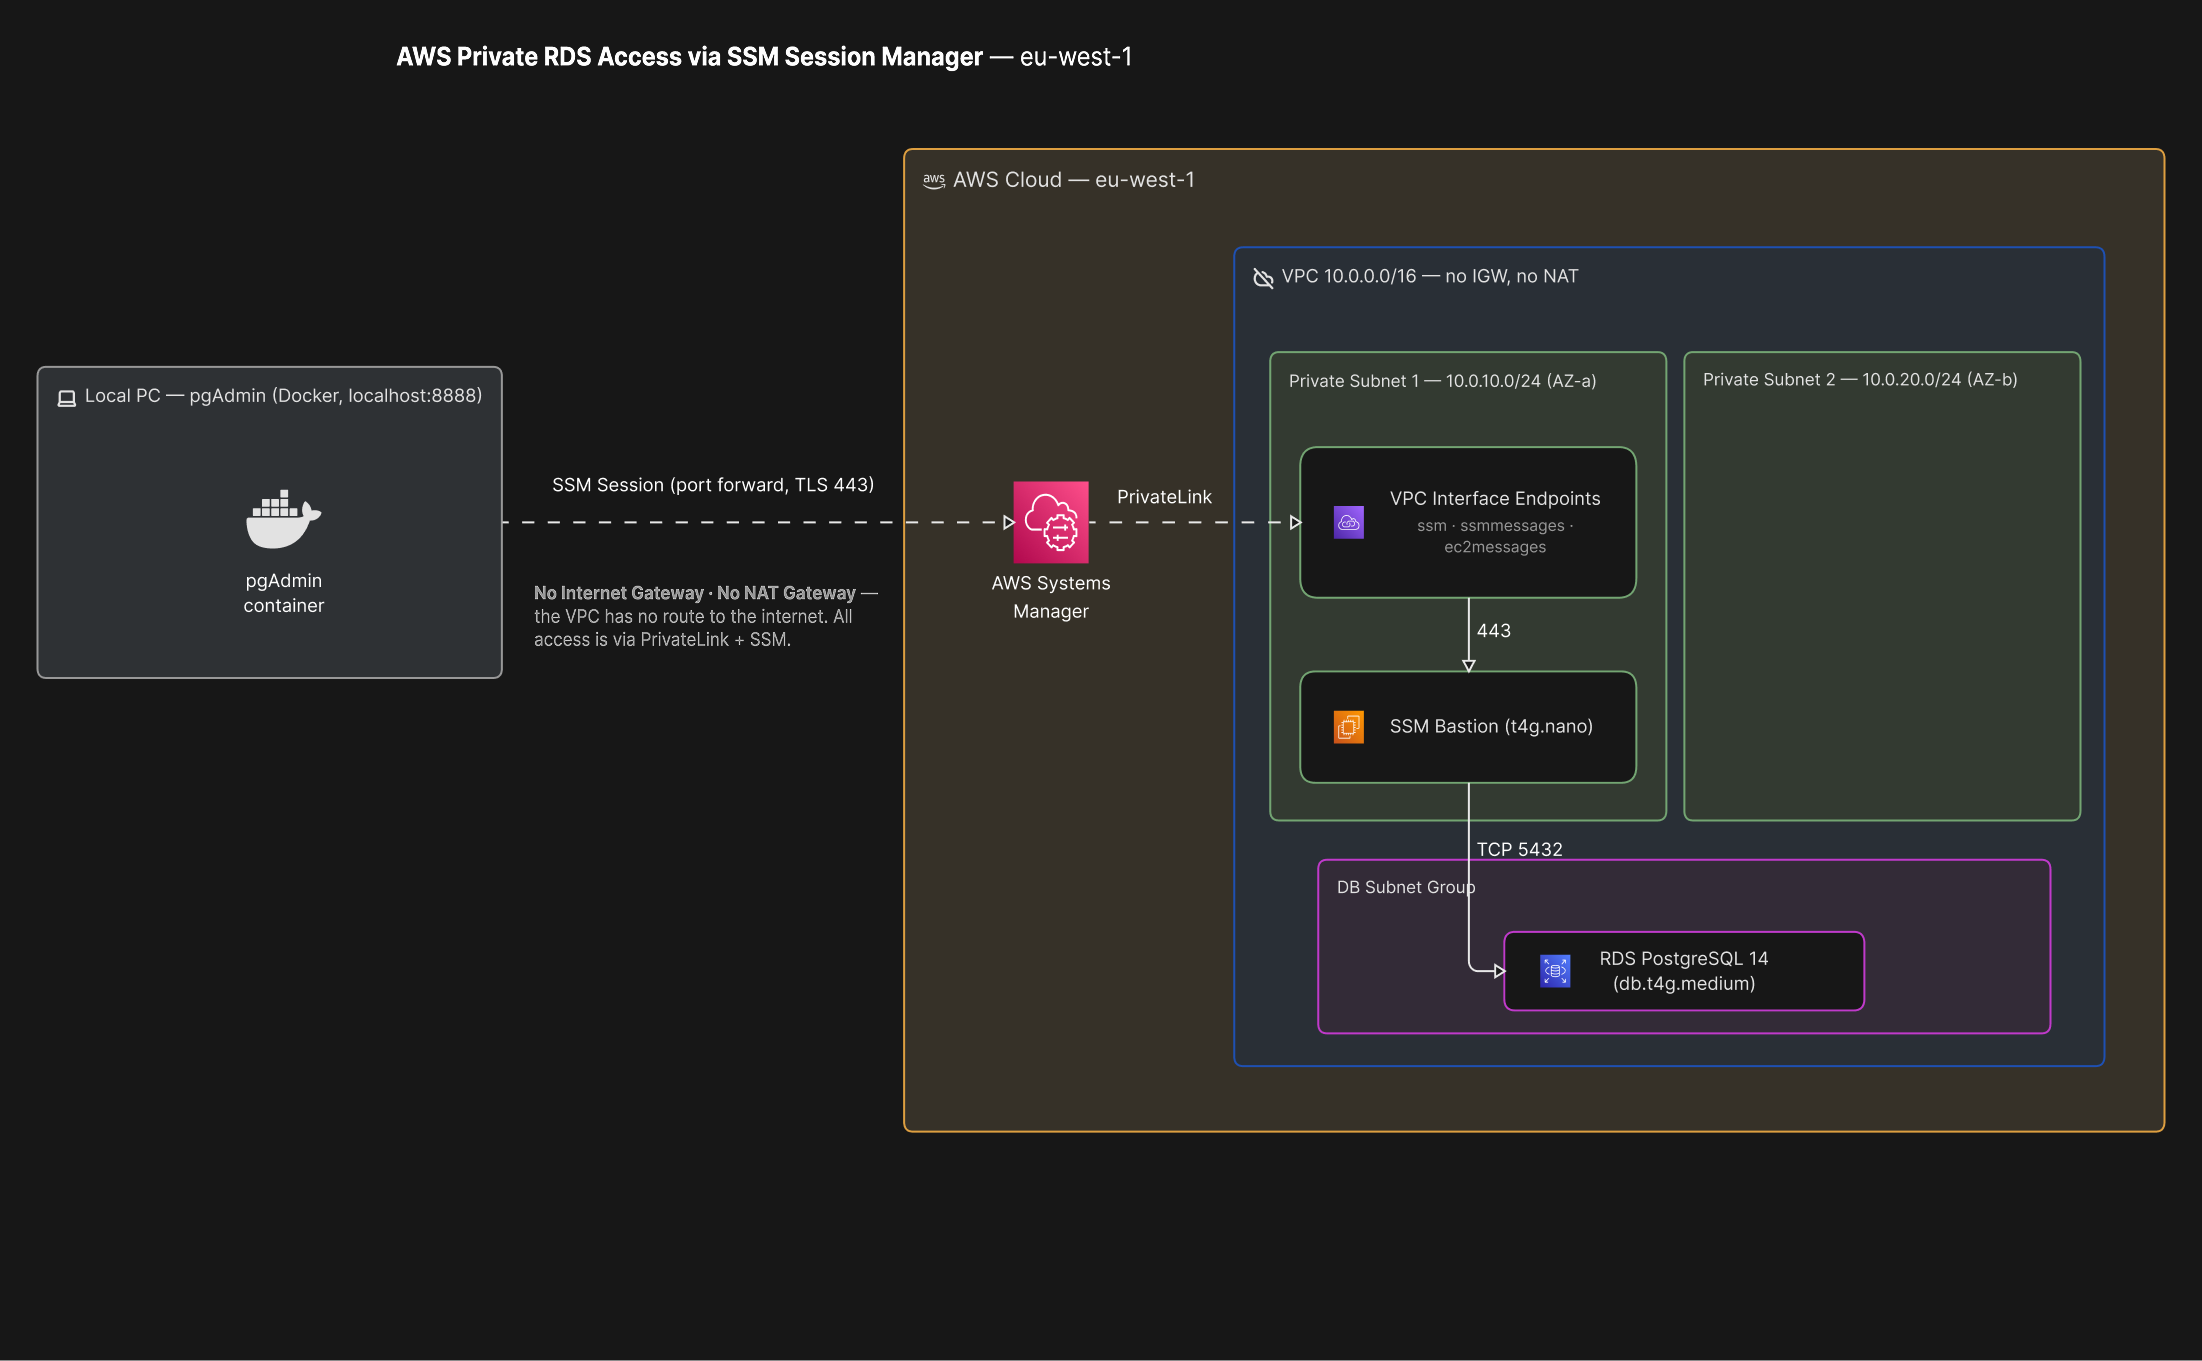Click the 'Private Subnet 1' label

point(1442,381)
